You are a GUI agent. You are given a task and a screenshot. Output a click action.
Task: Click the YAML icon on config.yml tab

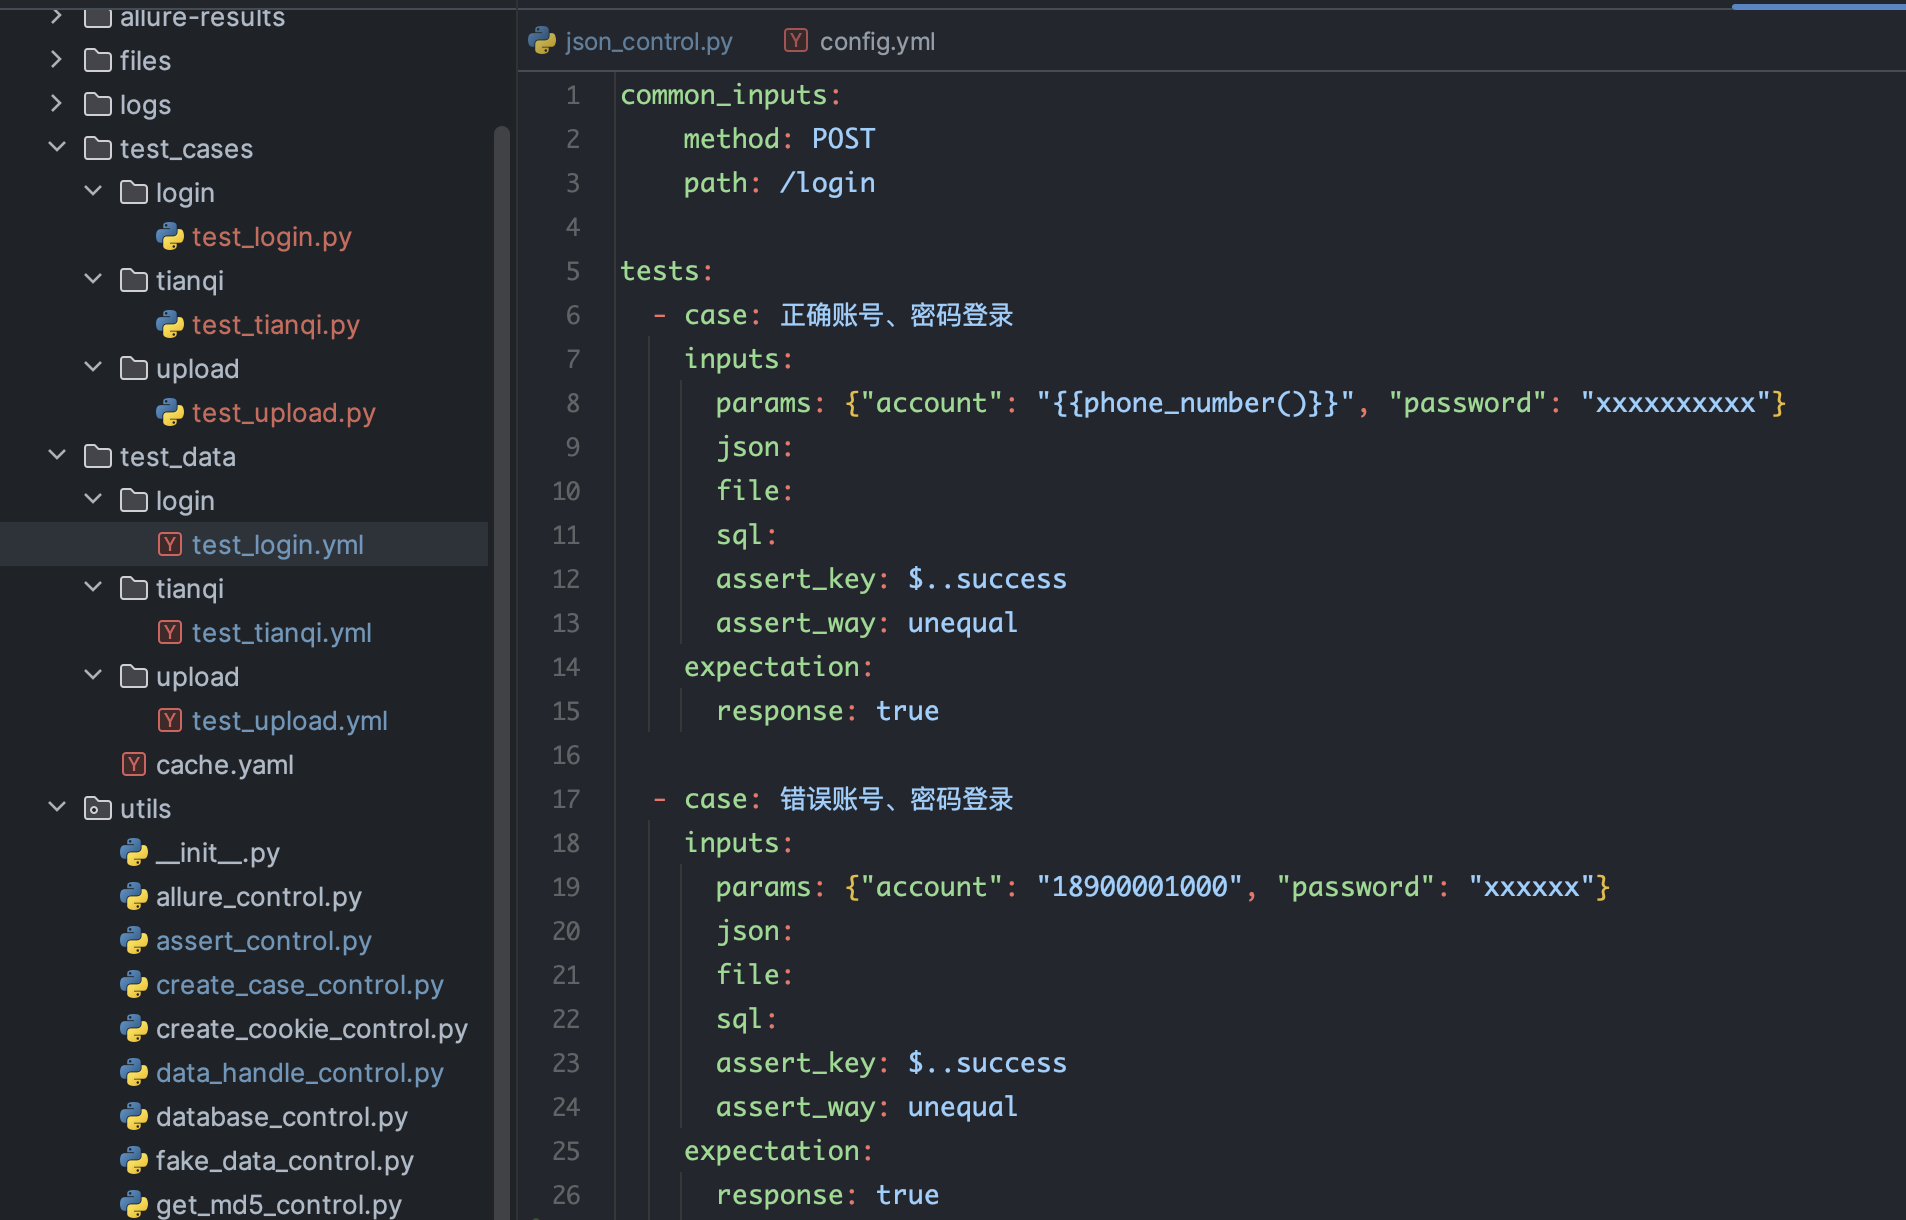[796, 41]
